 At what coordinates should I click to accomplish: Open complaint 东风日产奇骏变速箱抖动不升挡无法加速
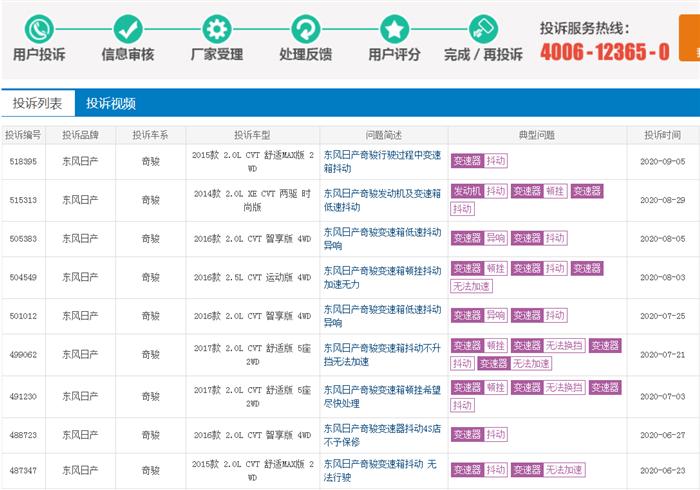[x=382, y=354]
